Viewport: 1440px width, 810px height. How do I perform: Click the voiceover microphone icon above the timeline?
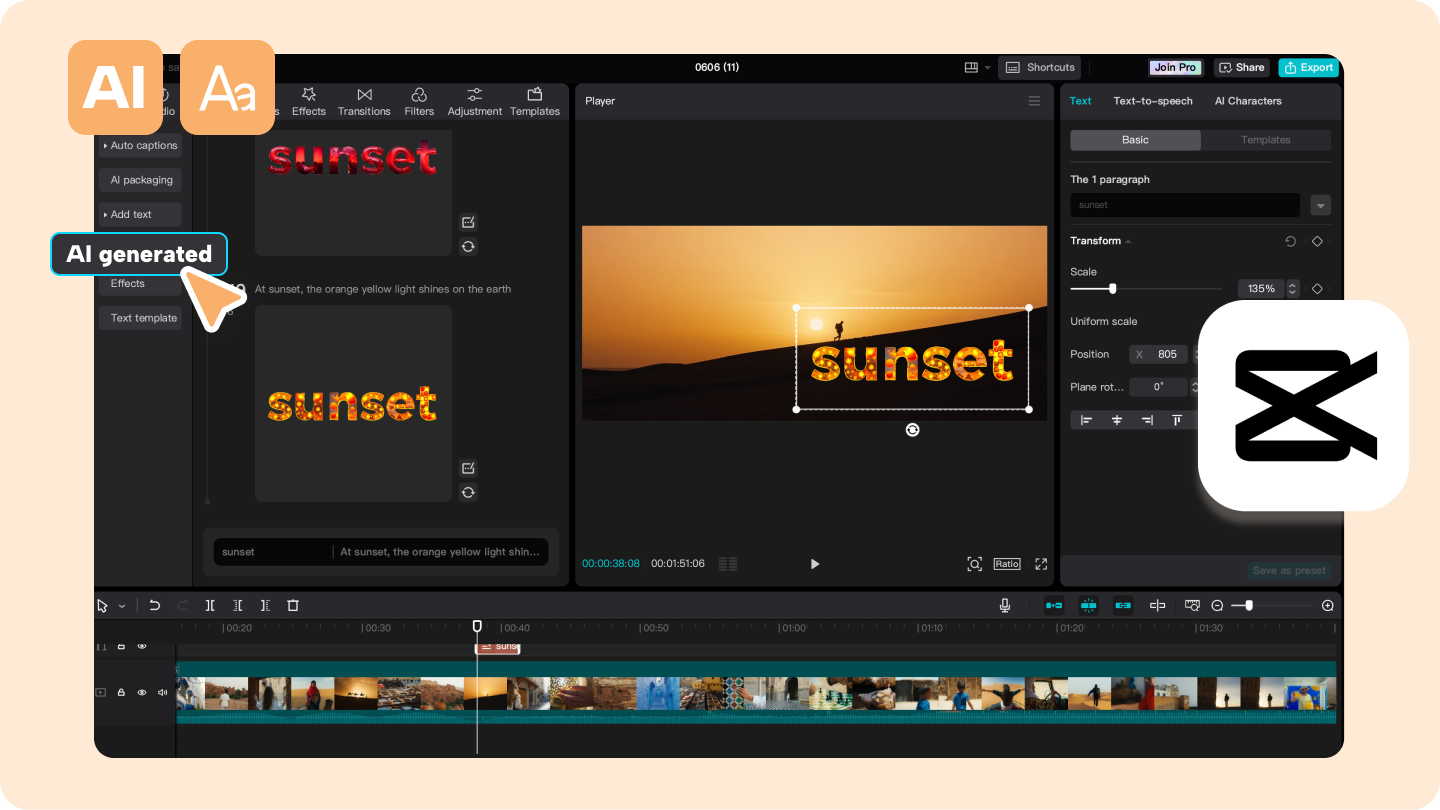click(x=1004, y=605)
